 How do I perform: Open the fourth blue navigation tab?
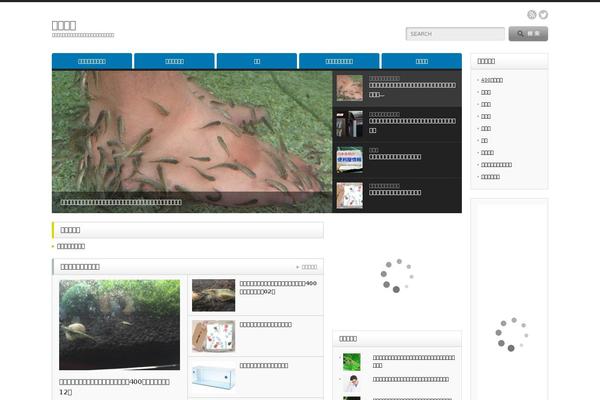click(x=339, y=61)
